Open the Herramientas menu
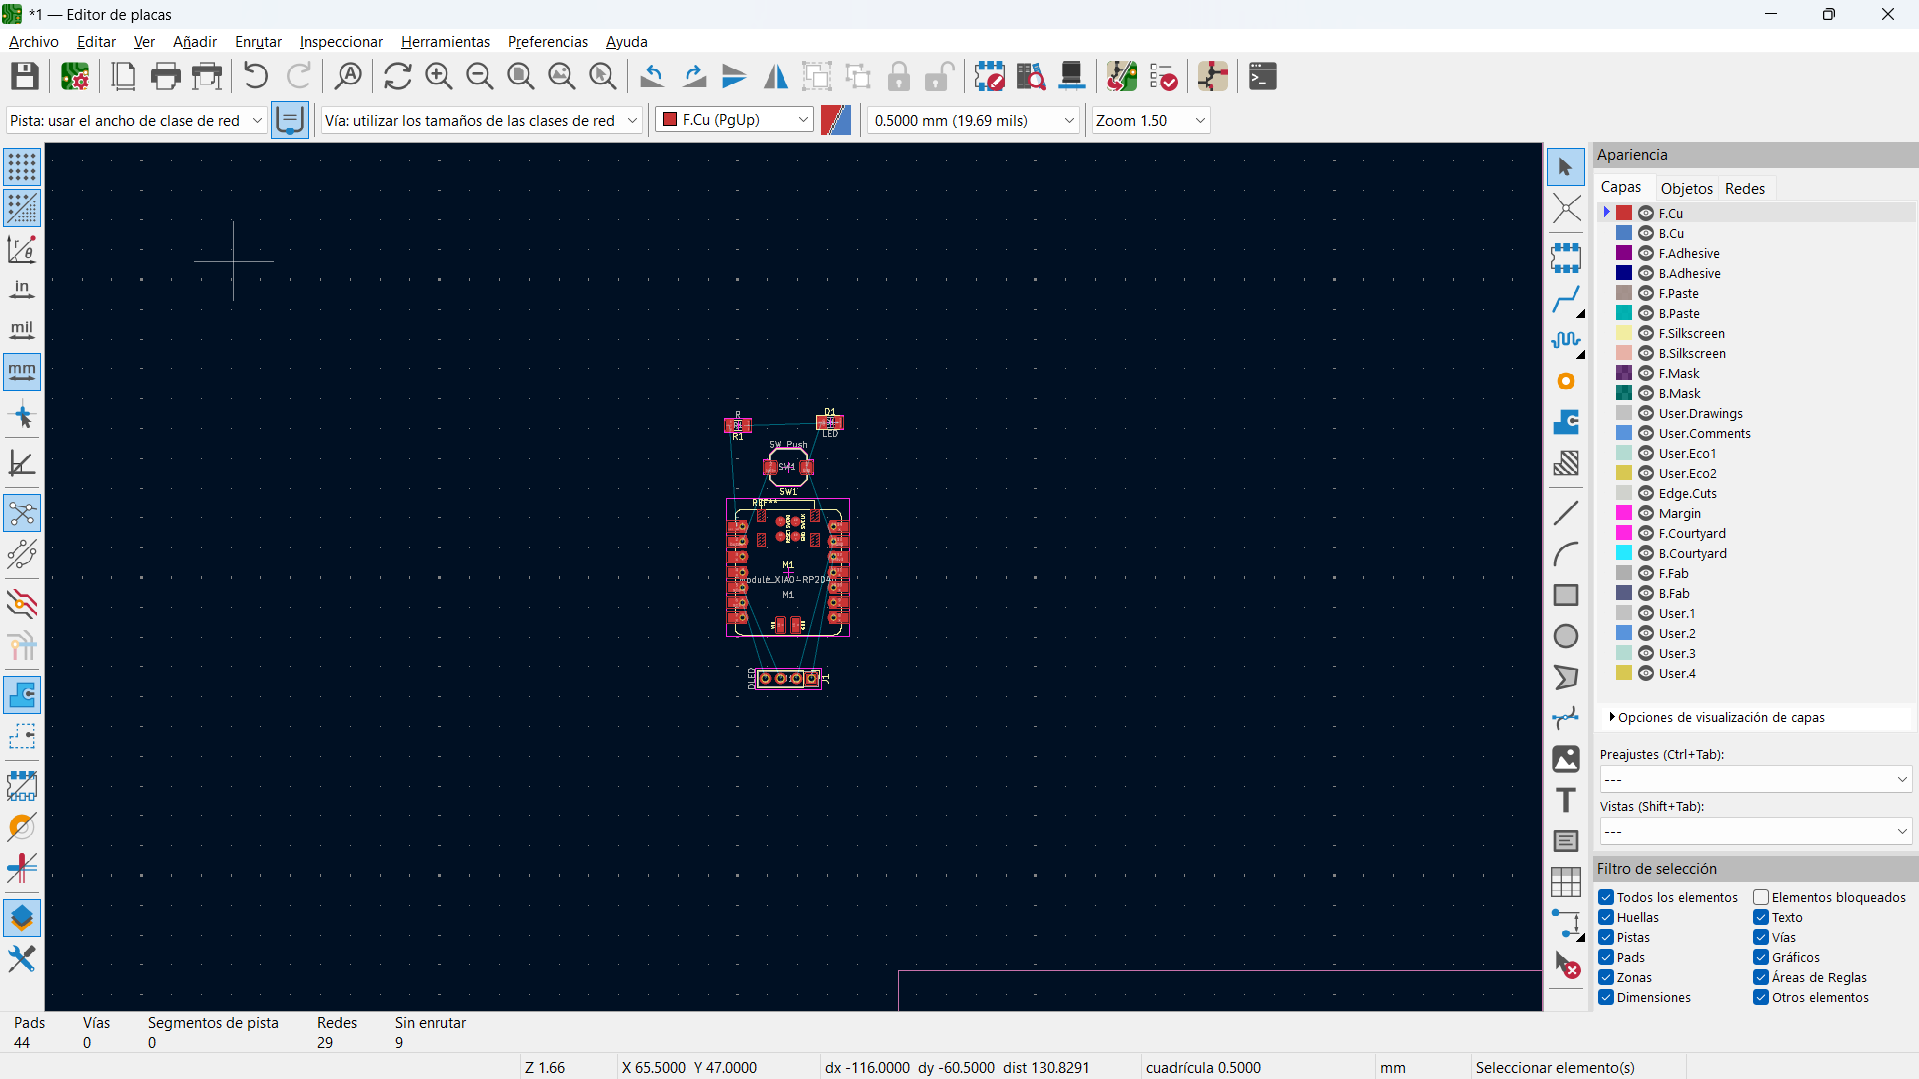The width and height of the screenshot is (1919, 1079). coord(445,42)
